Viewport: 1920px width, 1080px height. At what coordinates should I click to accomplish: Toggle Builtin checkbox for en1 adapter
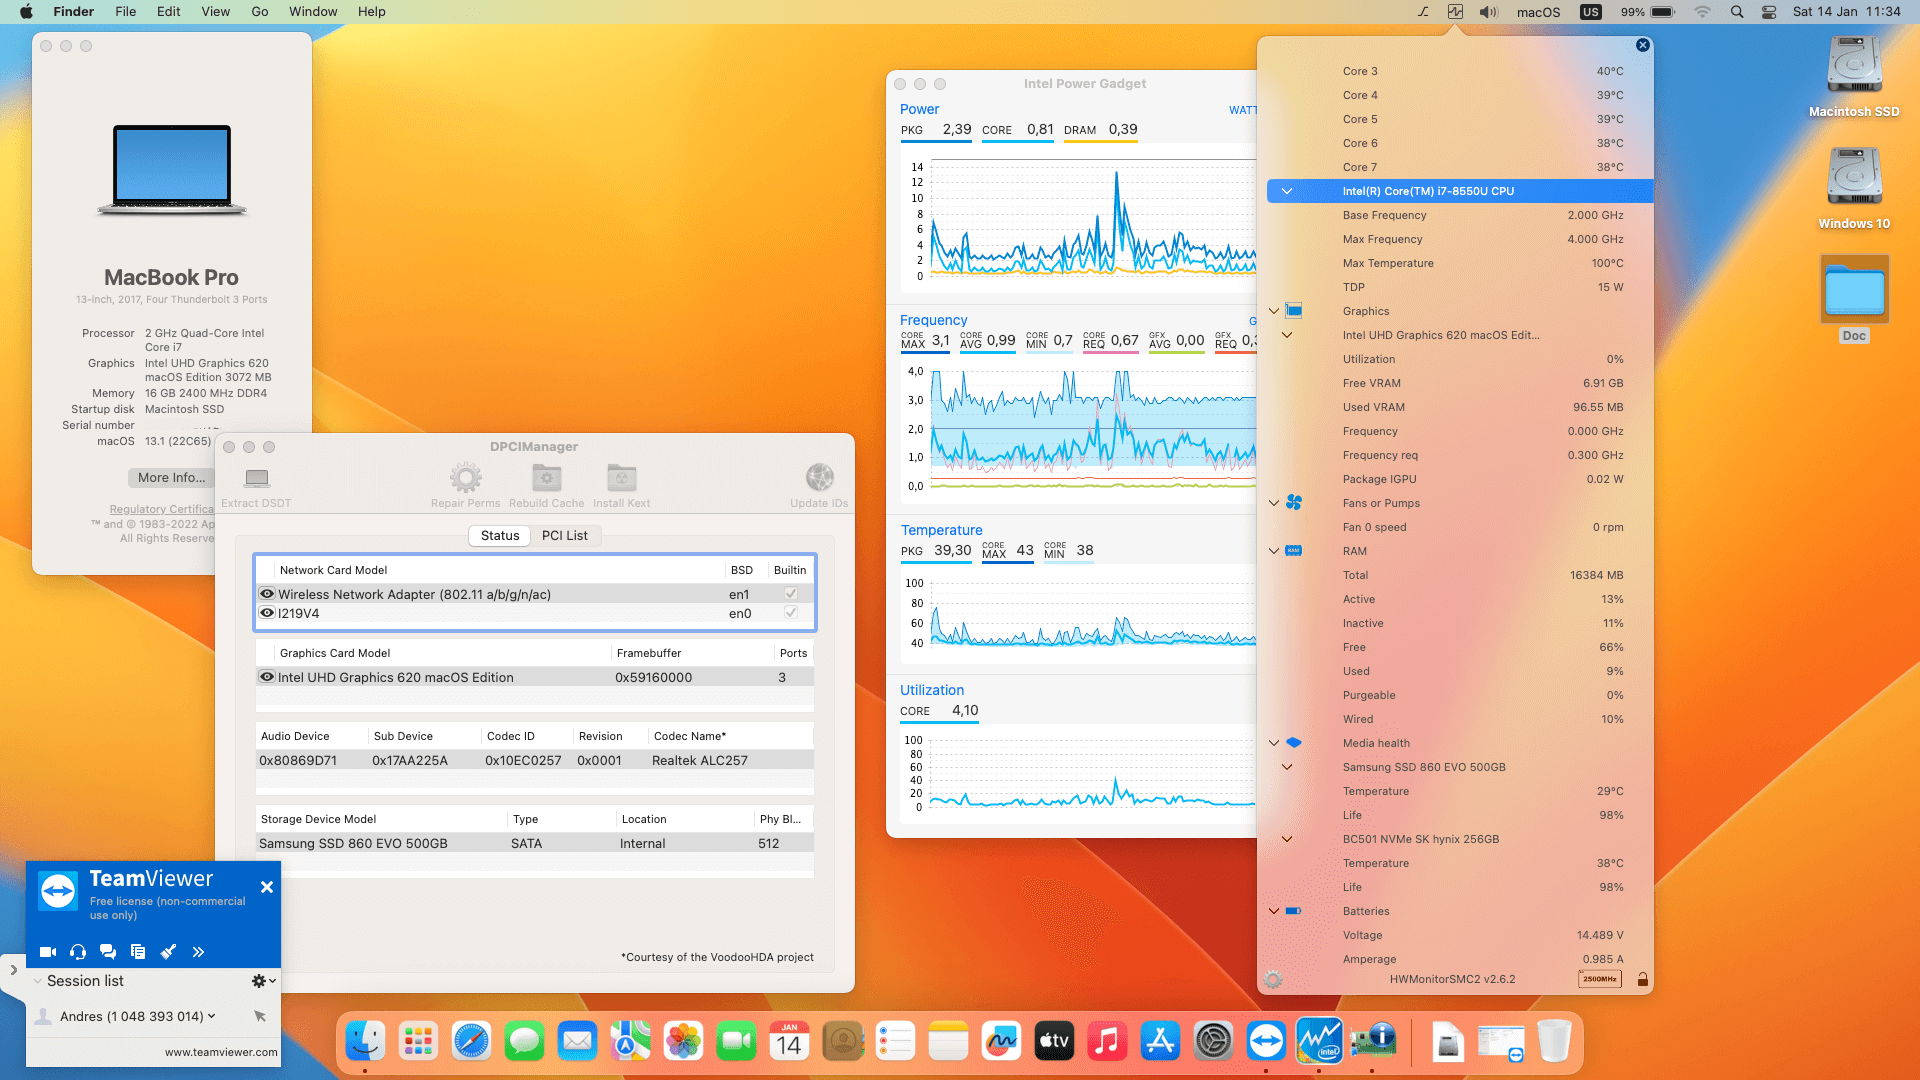pos(791,594)
